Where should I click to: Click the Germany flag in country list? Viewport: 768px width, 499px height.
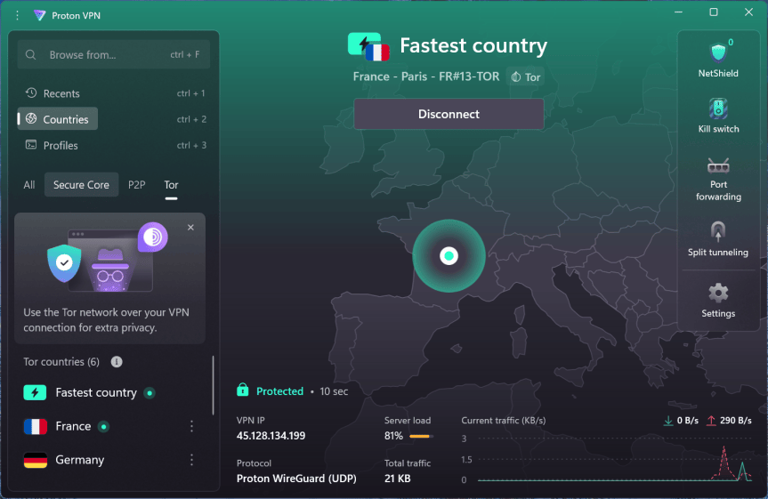[35, 460]
